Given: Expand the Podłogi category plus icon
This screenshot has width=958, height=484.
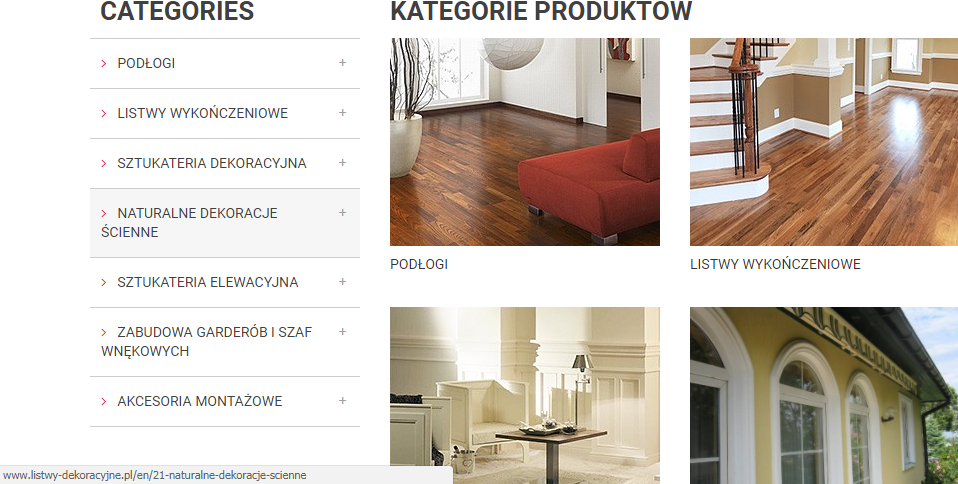Looking at the screenshot, I should [342, 63].
